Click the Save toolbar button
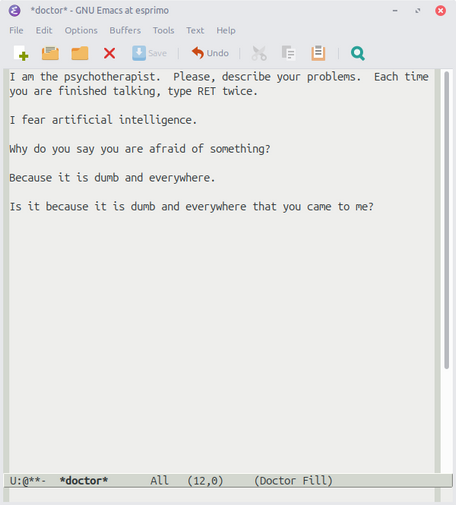This screenshot has height=505, width=456. tap(150, 53)
